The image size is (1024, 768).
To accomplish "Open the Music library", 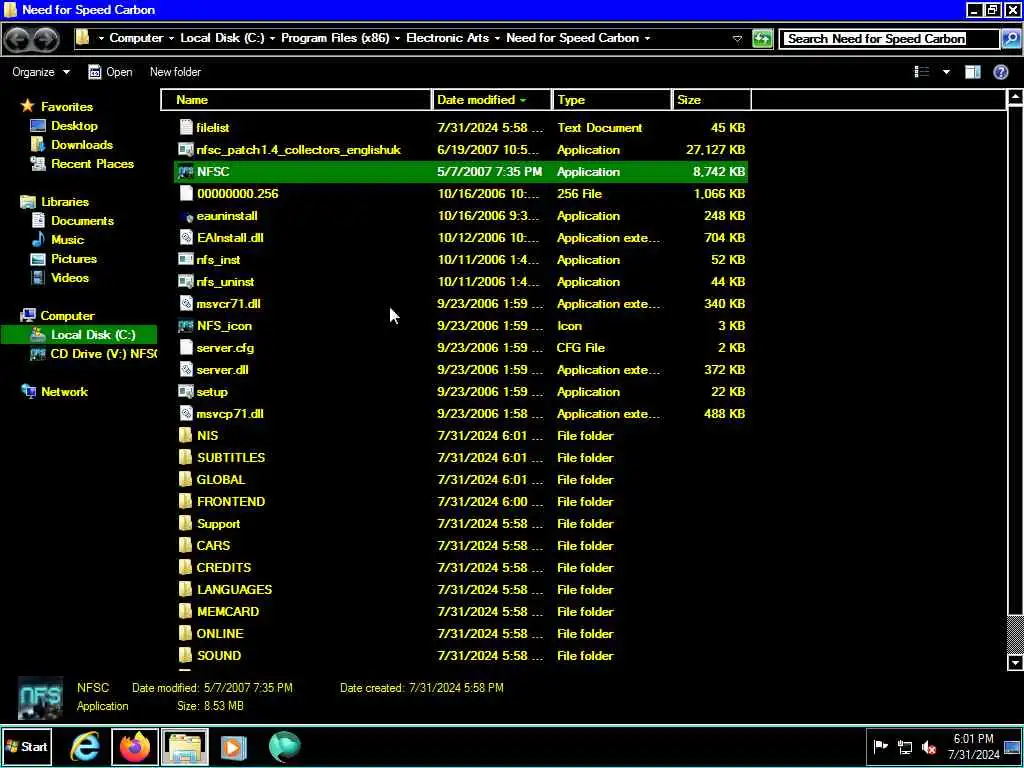I will click(x=67, y=240).
